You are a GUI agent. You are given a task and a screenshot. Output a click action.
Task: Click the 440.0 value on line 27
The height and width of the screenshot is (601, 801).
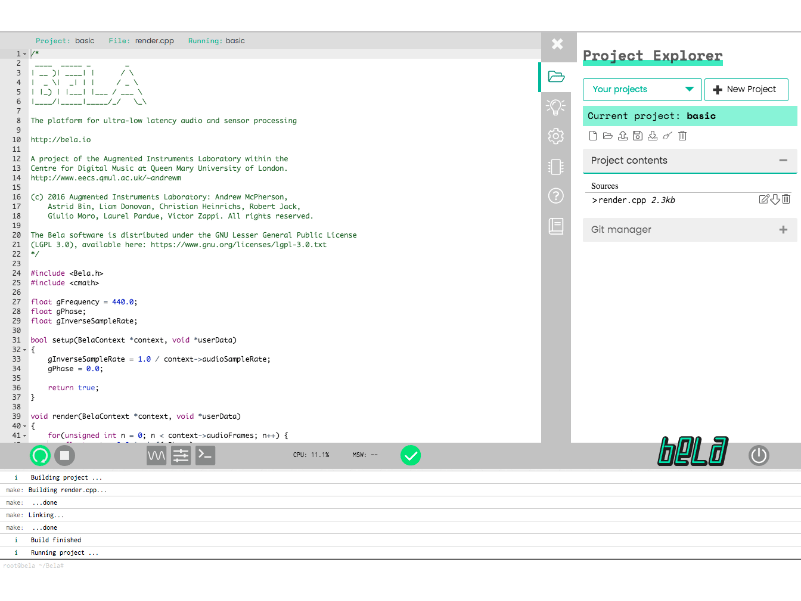[x=123, y=302]
